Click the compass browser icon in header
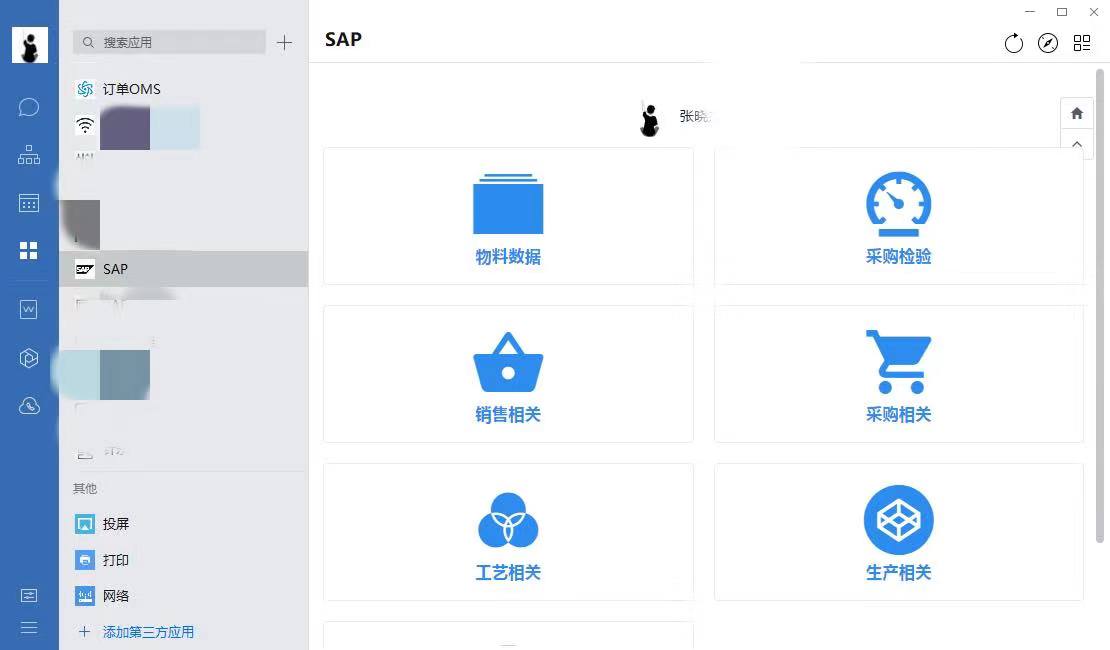Screen dimensions: 1110x650 [1047, 43]
